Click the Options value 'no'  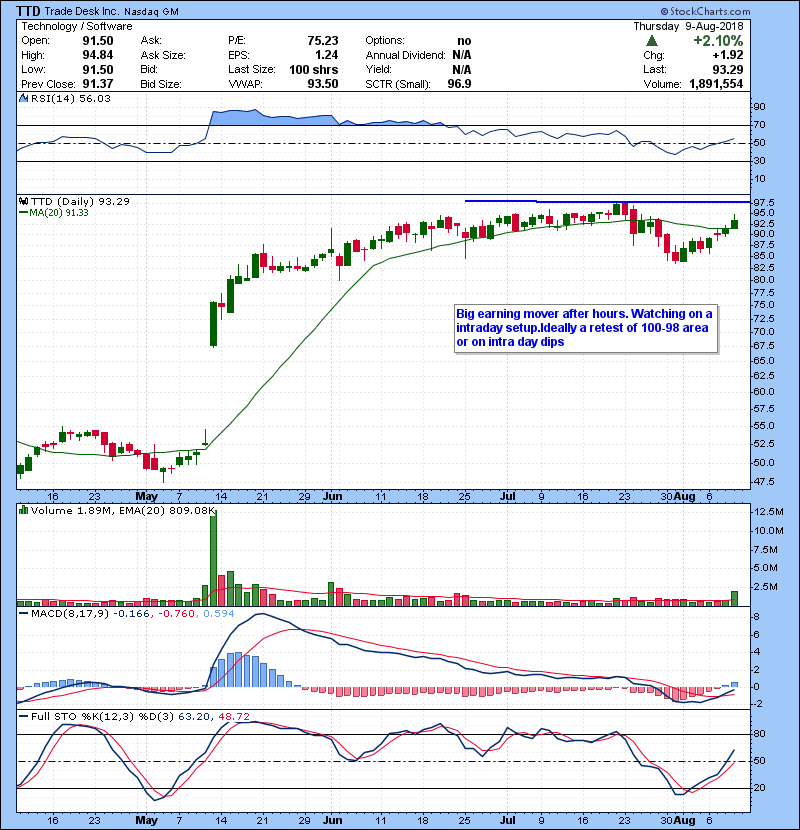(x=464, y=41)
